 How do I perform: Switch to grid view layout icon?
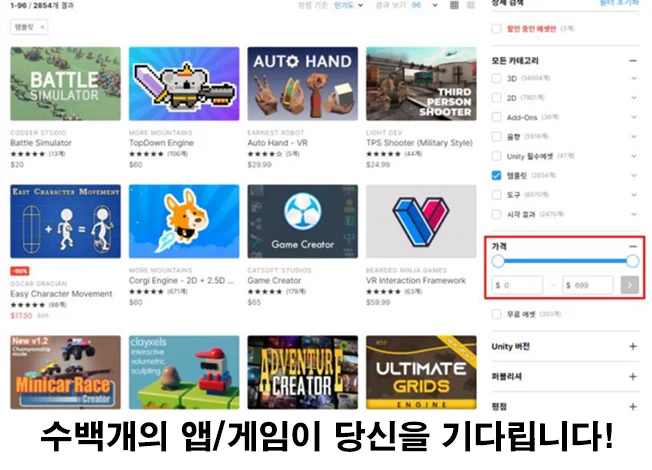pyautogui.click(x=454, y=5)
